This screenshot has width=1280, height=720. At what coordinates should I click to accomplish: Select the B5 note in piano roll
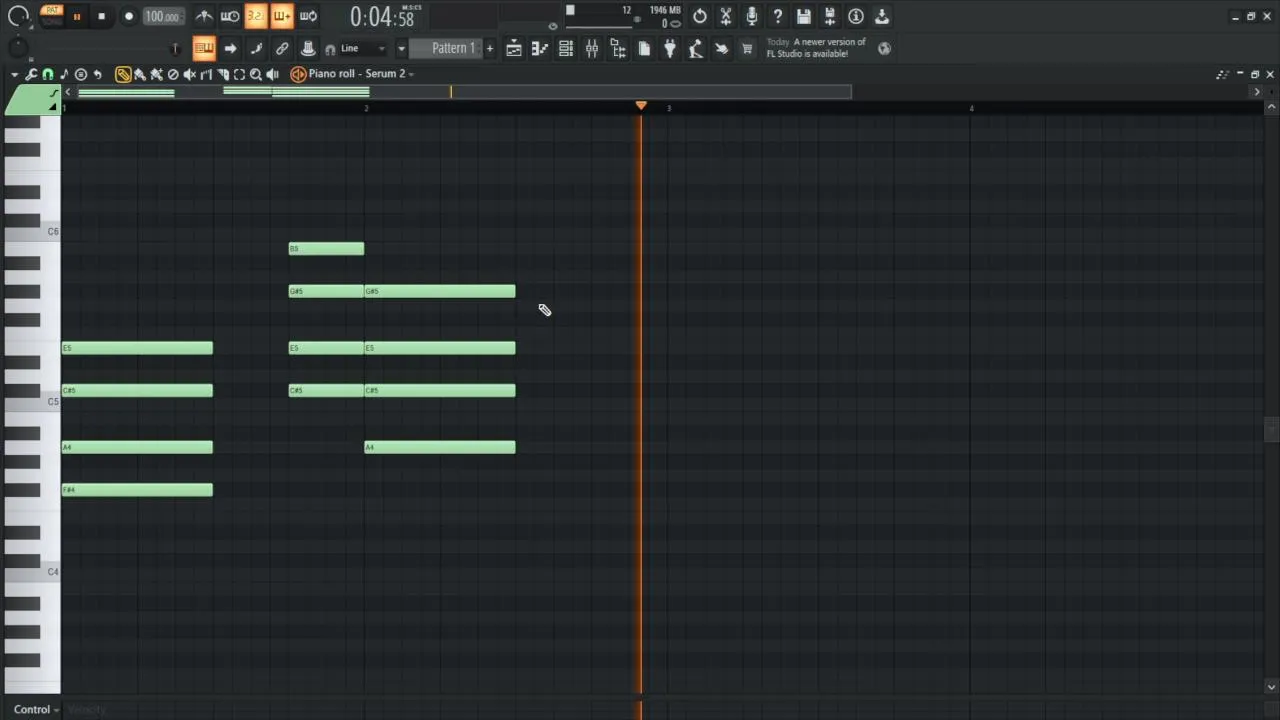coord(326,249)
